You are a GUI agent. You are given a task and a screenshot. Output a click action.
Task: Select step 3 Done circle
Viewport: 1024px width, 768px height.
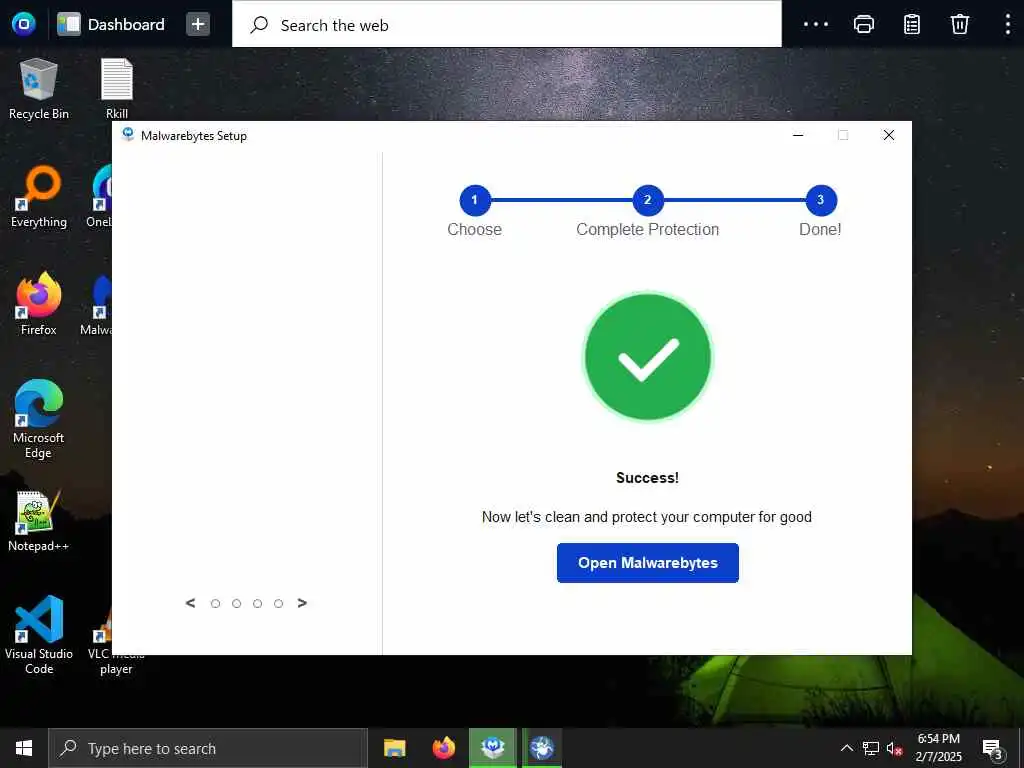tap(821, 200)
